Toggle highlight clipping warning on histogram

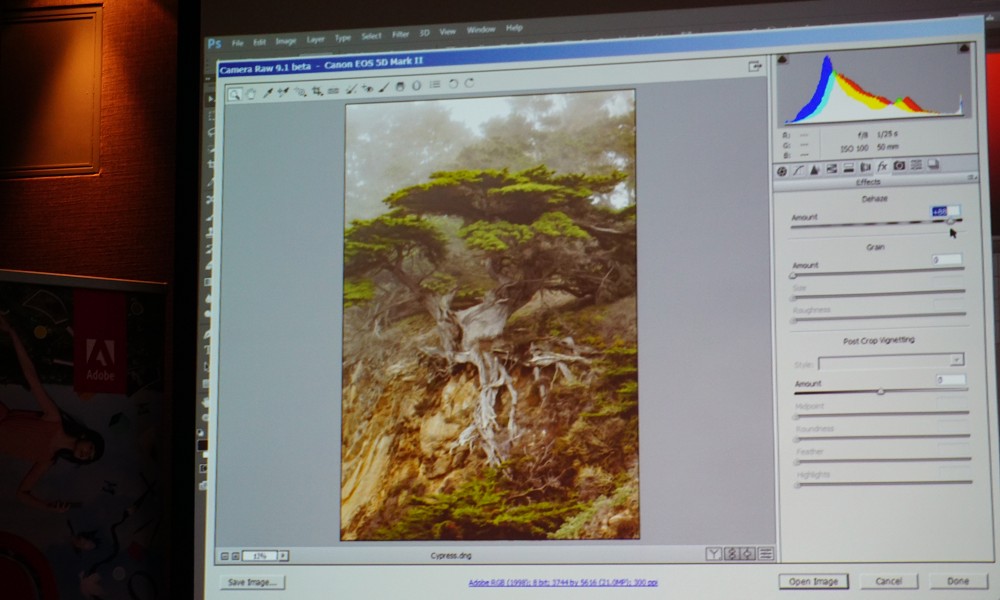point(963,48)
